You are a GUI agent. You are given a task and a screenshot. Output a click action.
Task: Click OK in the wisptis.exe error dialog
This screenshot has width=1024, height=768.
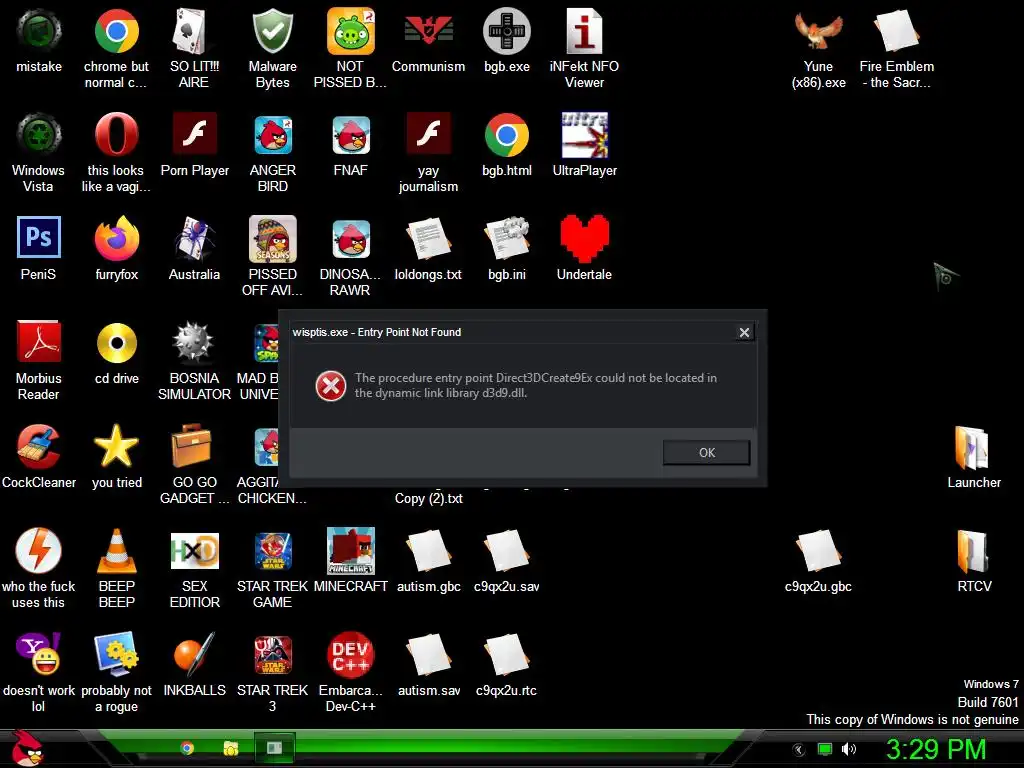706,453
